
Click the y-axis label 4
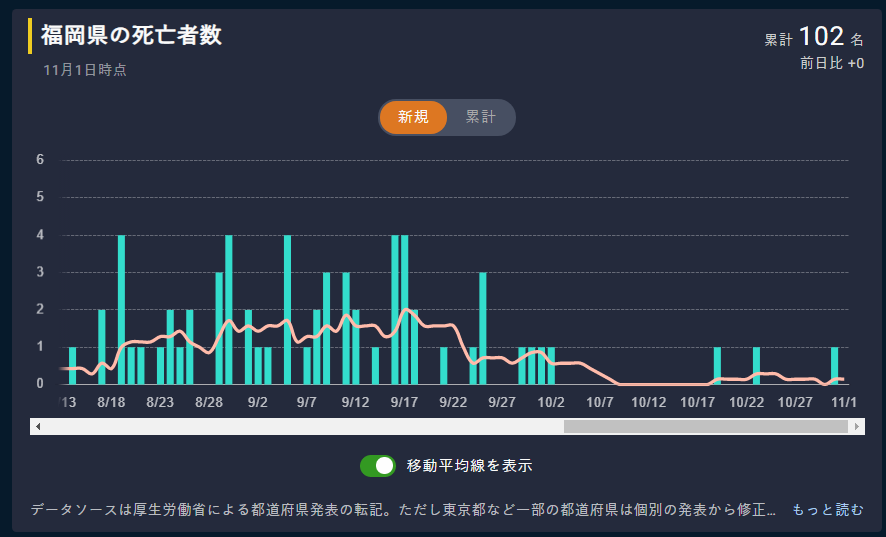[40, 235]
